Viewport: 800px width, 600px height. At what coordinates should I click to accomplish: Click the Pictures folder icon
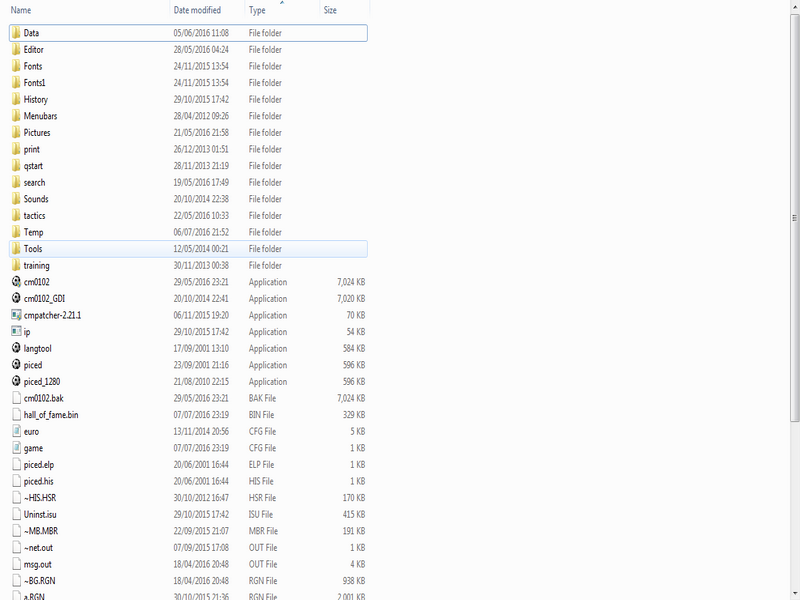(16, 133)
